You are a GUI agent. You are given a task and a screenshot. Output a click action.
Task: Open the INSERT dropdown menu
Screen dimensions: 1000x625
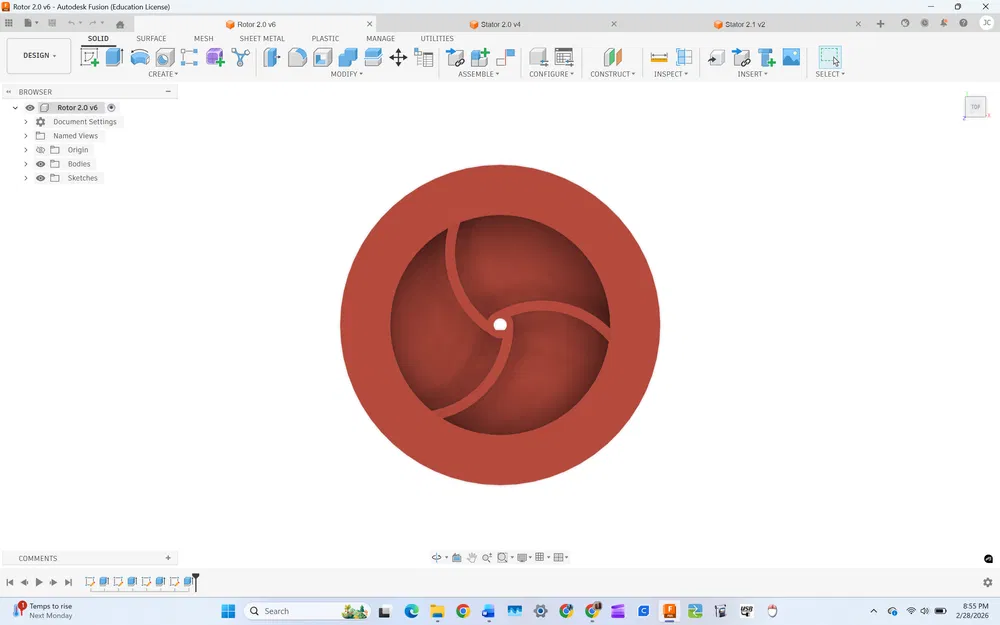tap(753, 74)
